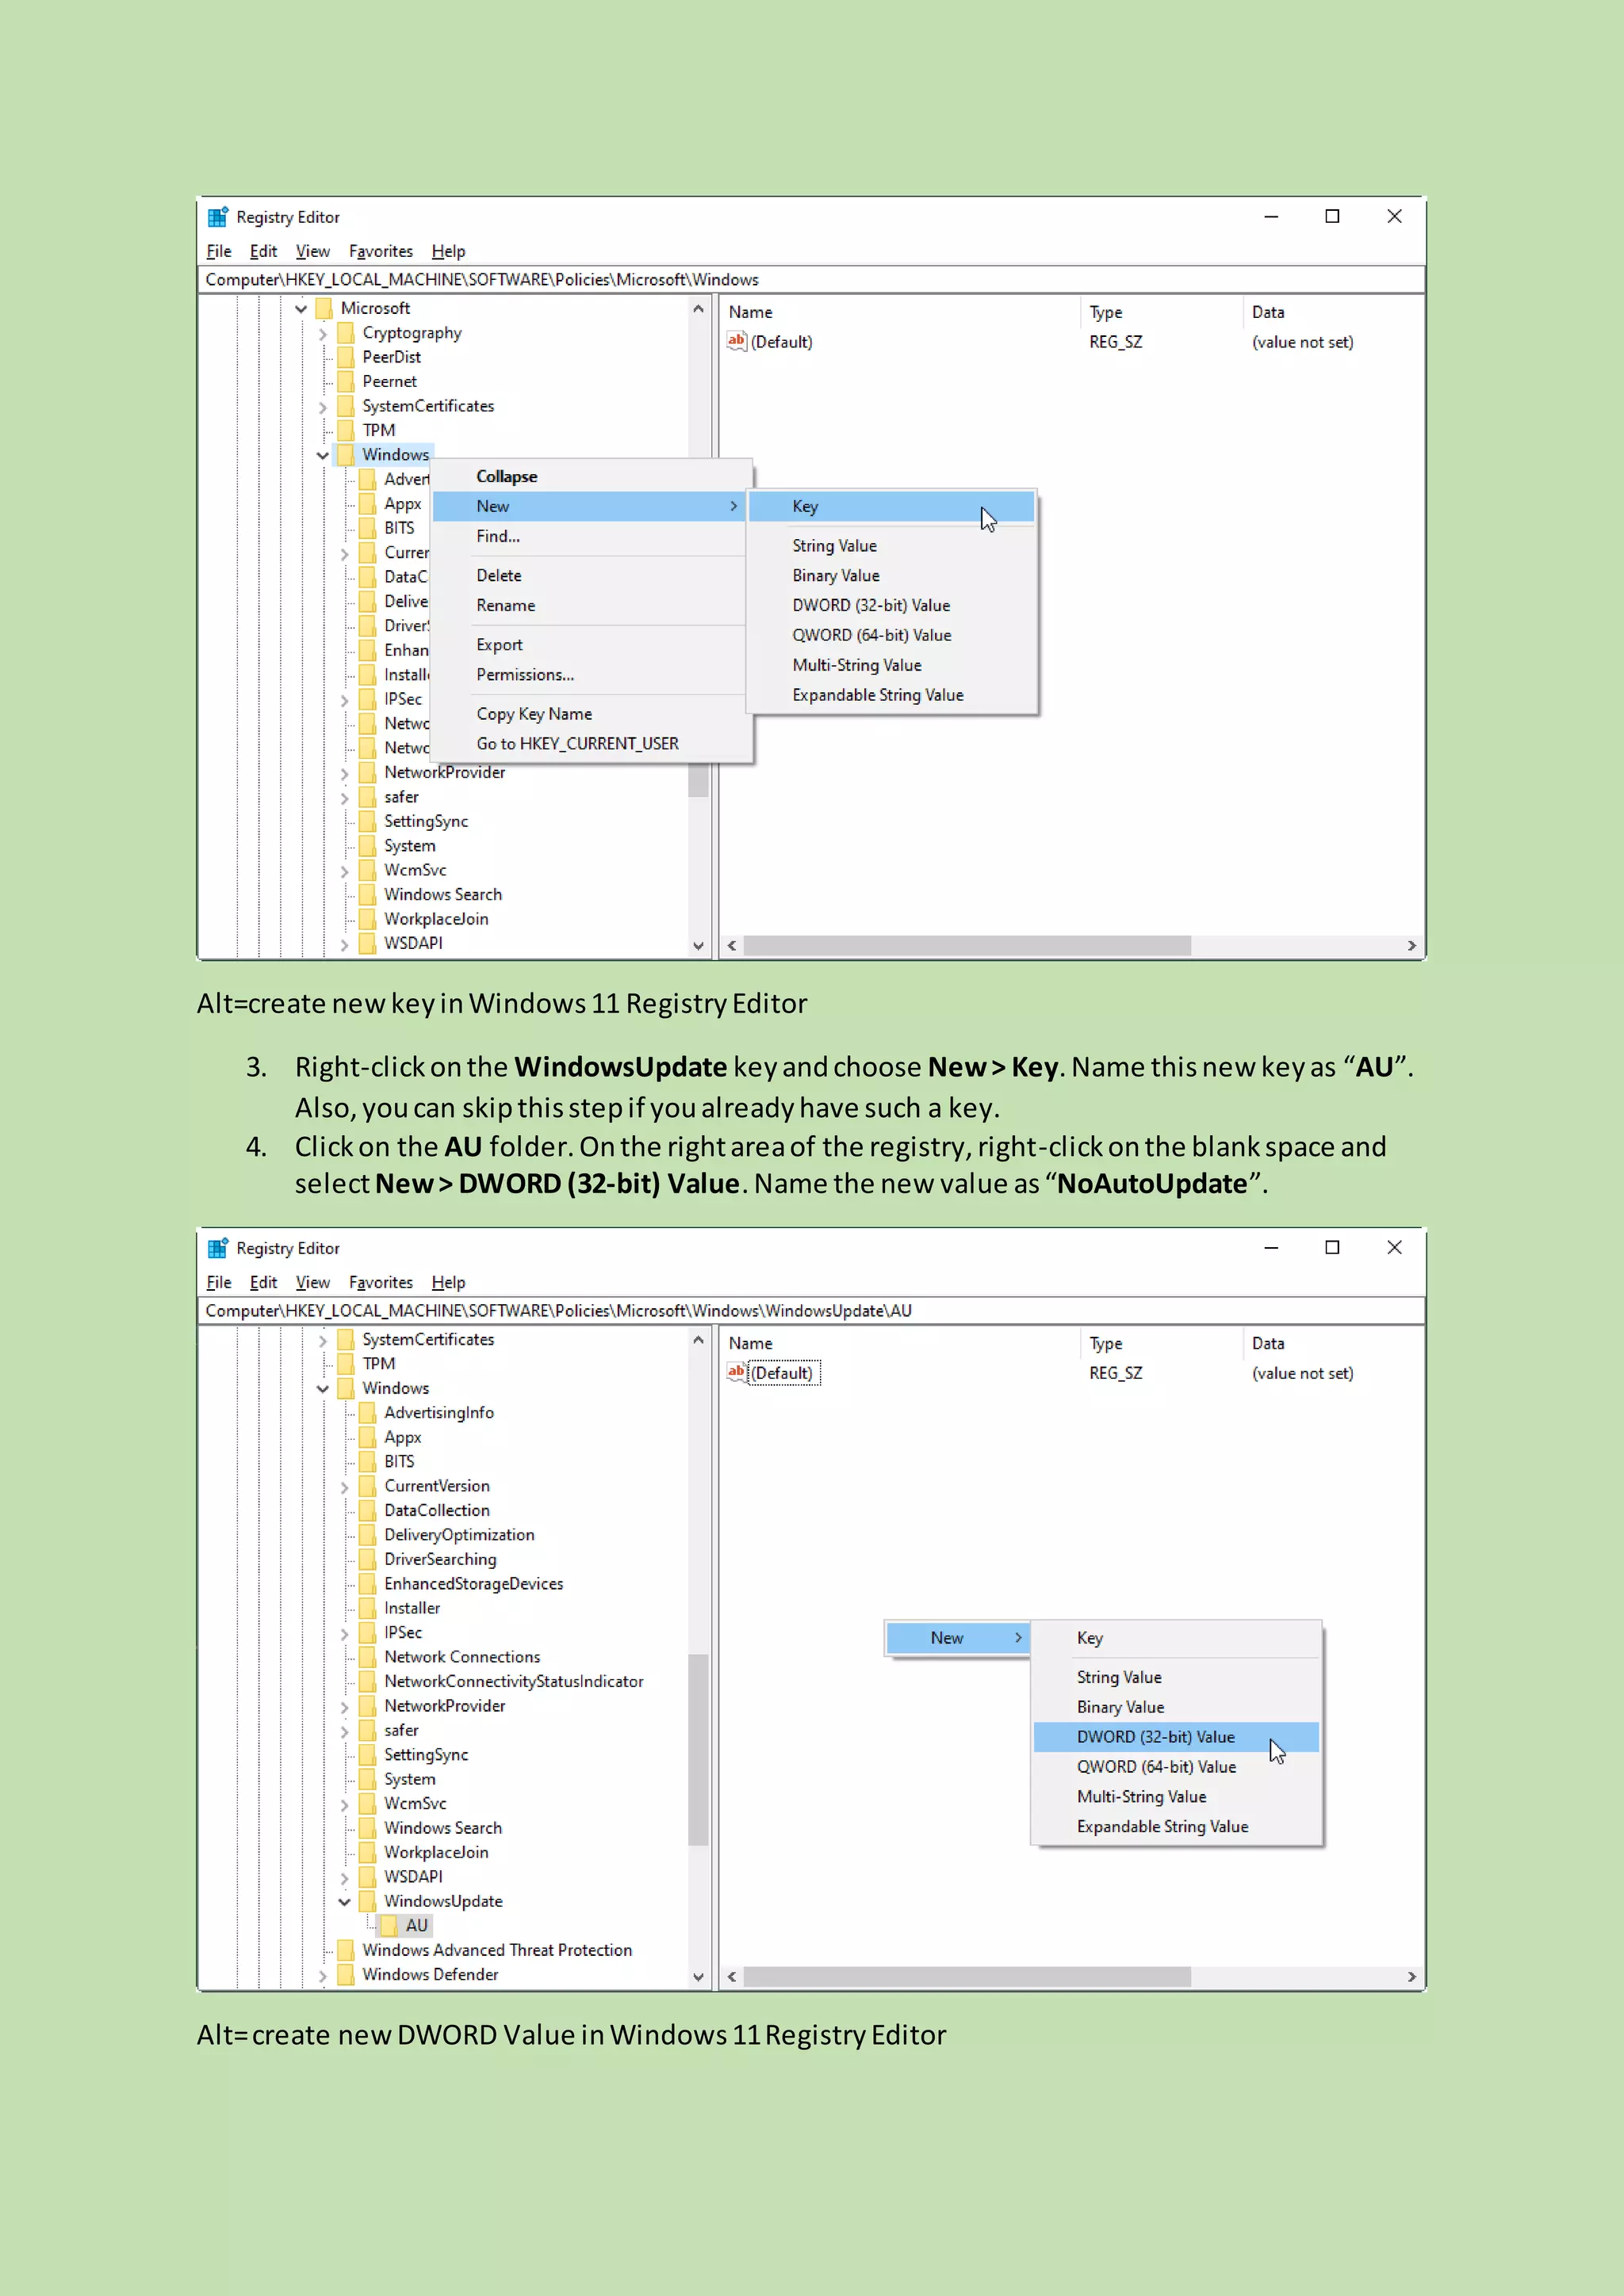Click New in the bottom window context menu
1624x2296 pixels.
pos(957,1637)
